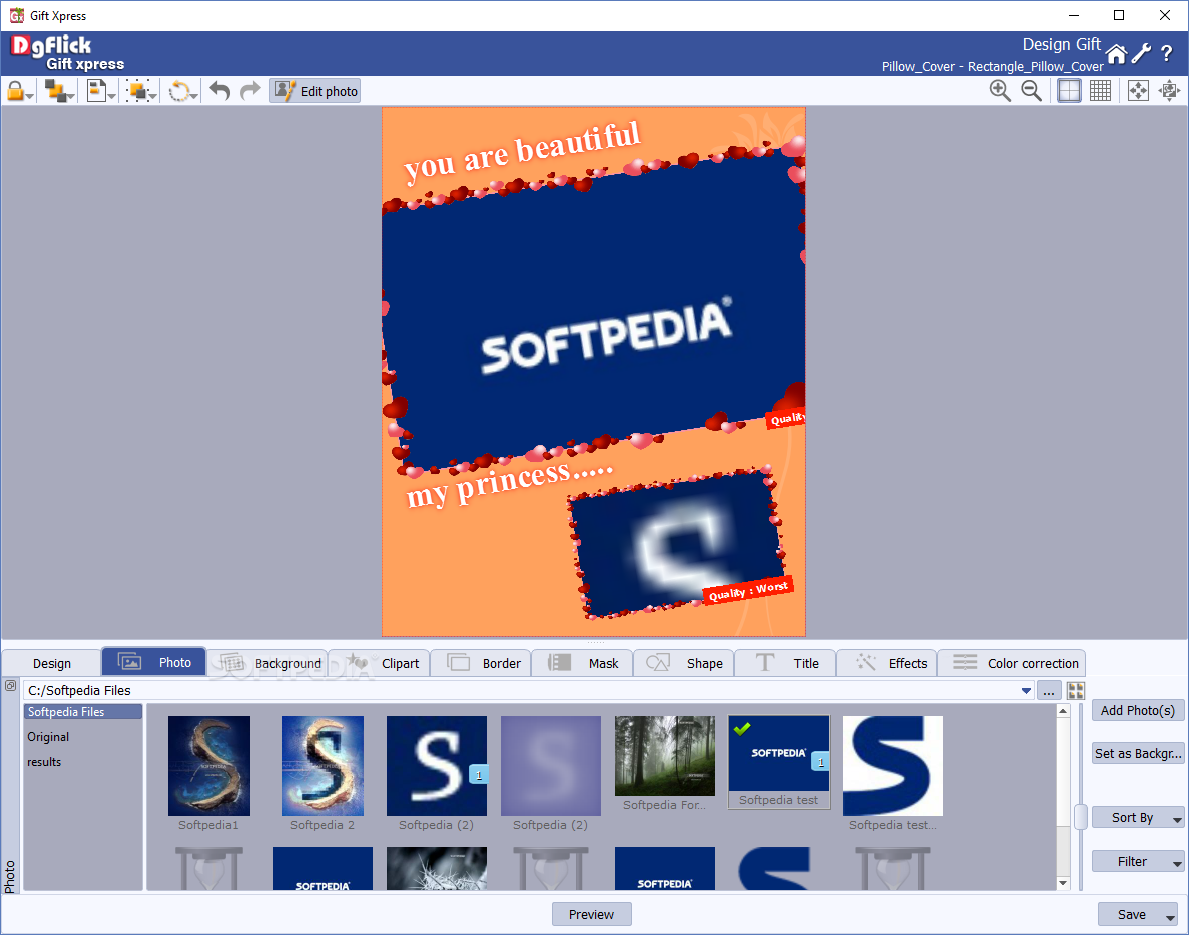Switch to the Design tab

[x=52, y=663]
